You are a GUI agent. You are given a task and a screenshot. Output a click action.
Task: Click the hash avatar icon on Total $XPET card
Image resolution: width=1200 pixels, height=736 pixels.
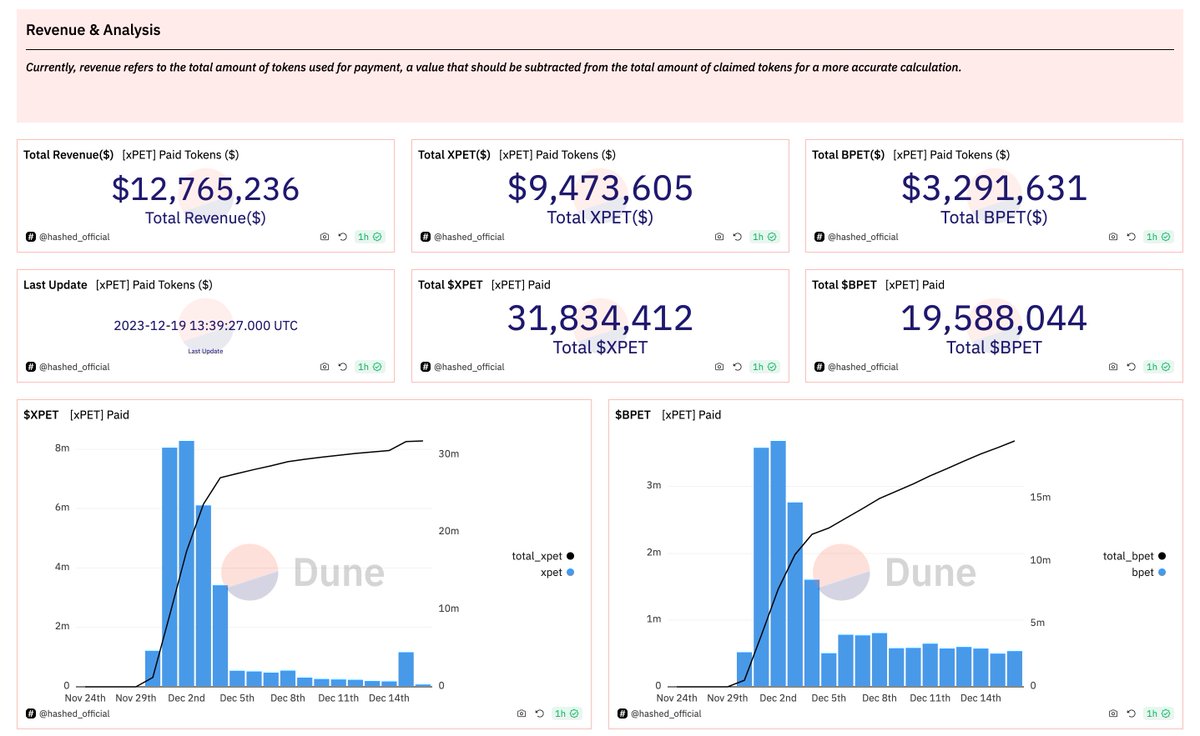[425, 367]
